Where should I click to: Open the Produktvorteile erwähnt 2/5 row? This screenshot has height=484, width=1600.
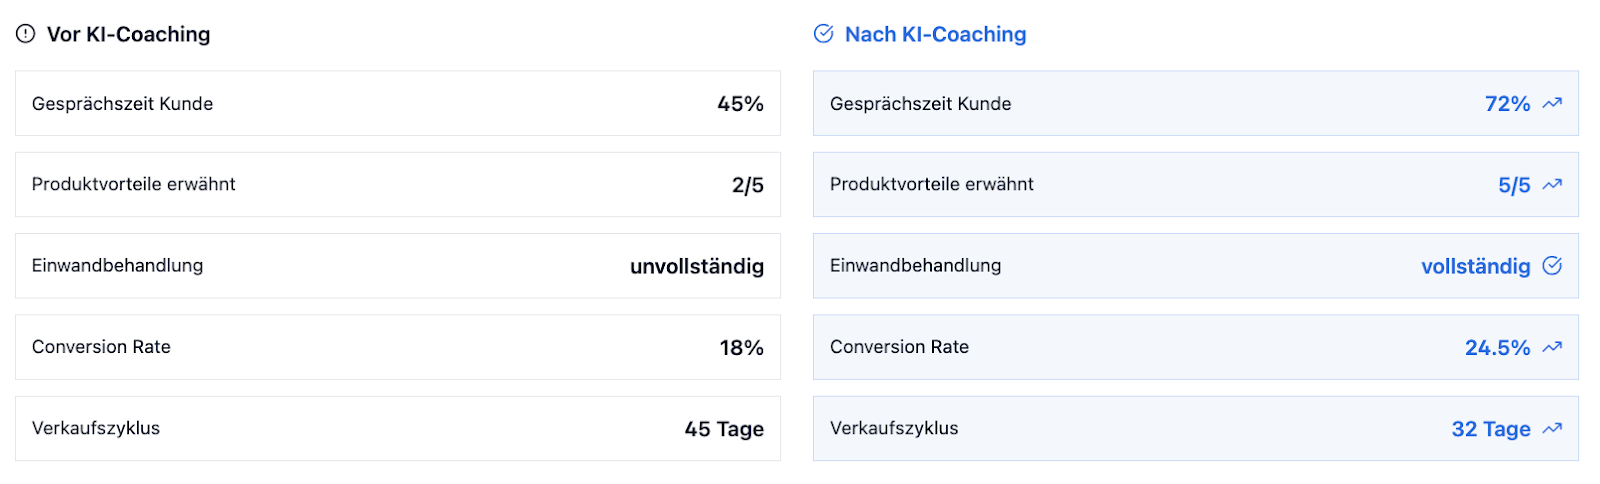pos(398,184)
